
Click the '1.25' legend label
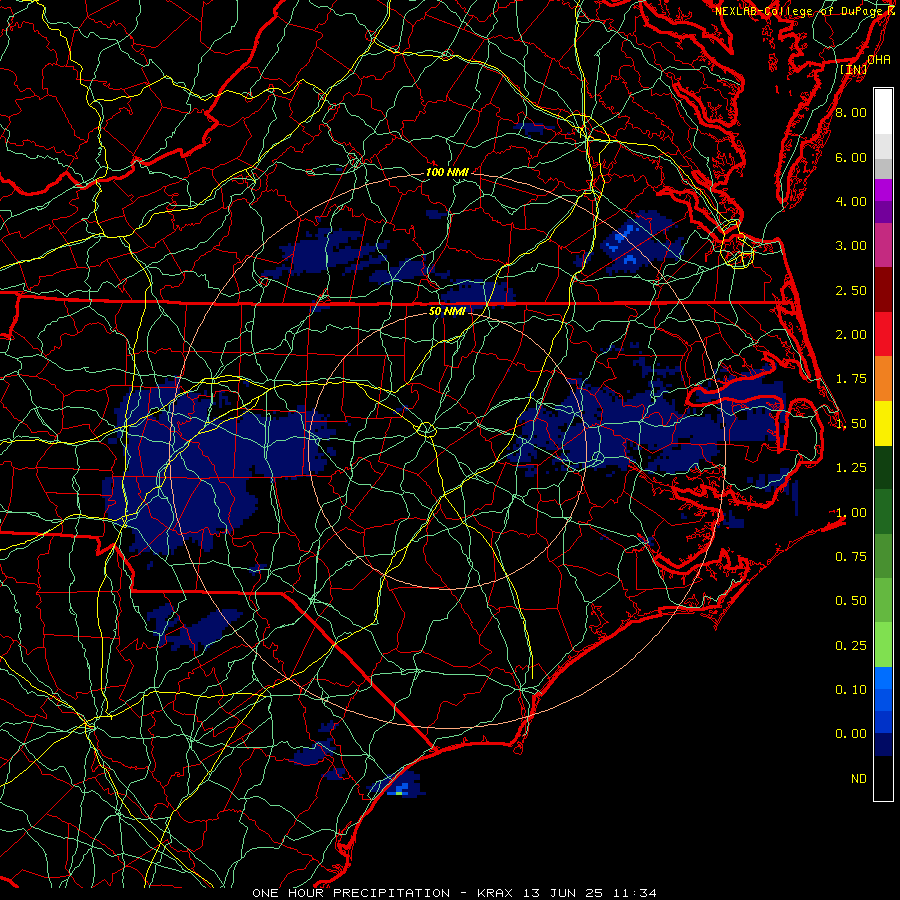point(851,468)
